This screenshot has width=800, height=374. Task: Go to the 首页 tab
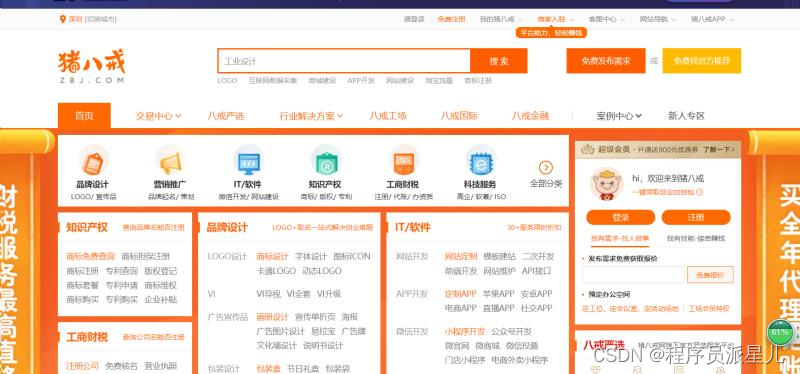click(x=84, y=116)
